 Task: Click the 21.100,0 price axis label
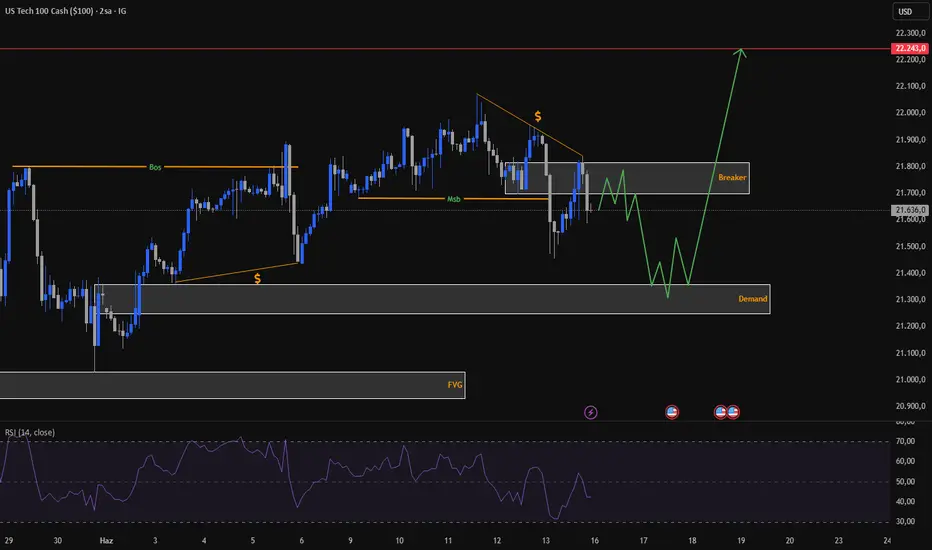[x=910, y=353]
